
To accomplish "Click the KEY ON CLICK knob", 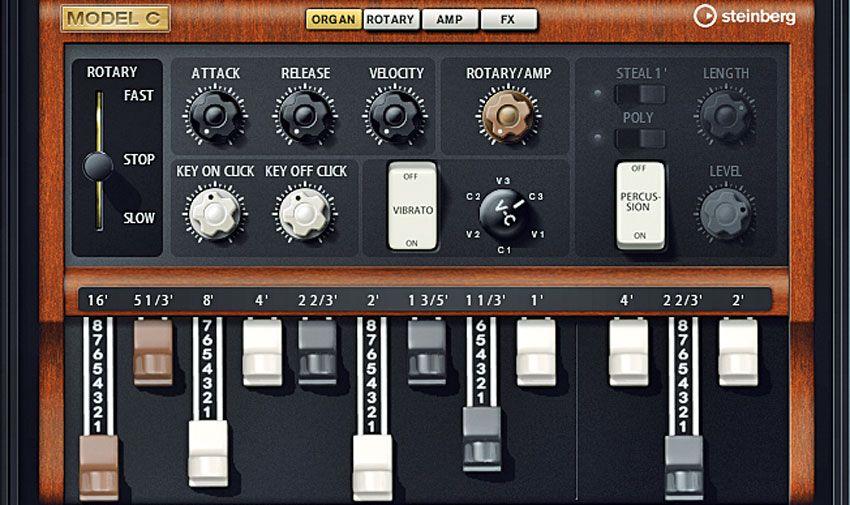I will (x=215, y=213).
